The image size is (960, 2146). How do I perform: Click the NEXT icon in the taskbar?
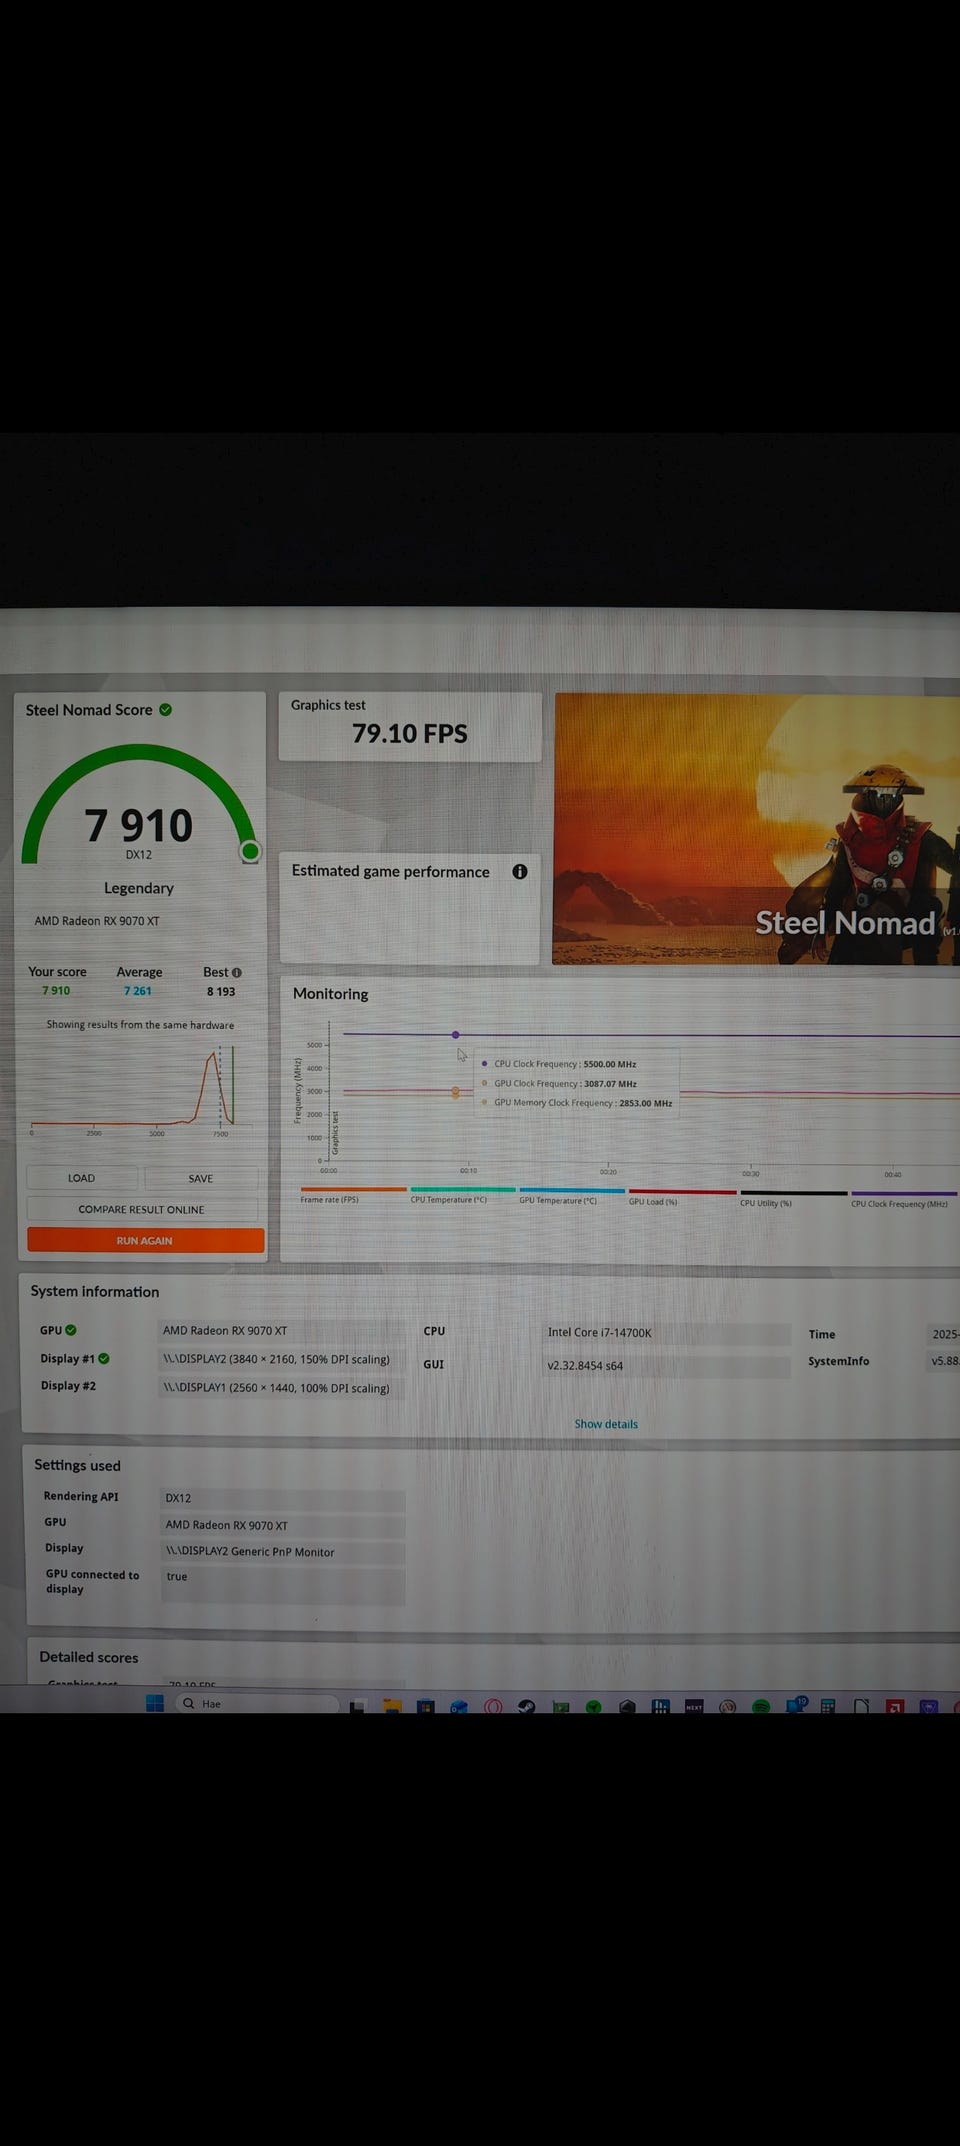pyautogui.click(x=694, y=1706)
